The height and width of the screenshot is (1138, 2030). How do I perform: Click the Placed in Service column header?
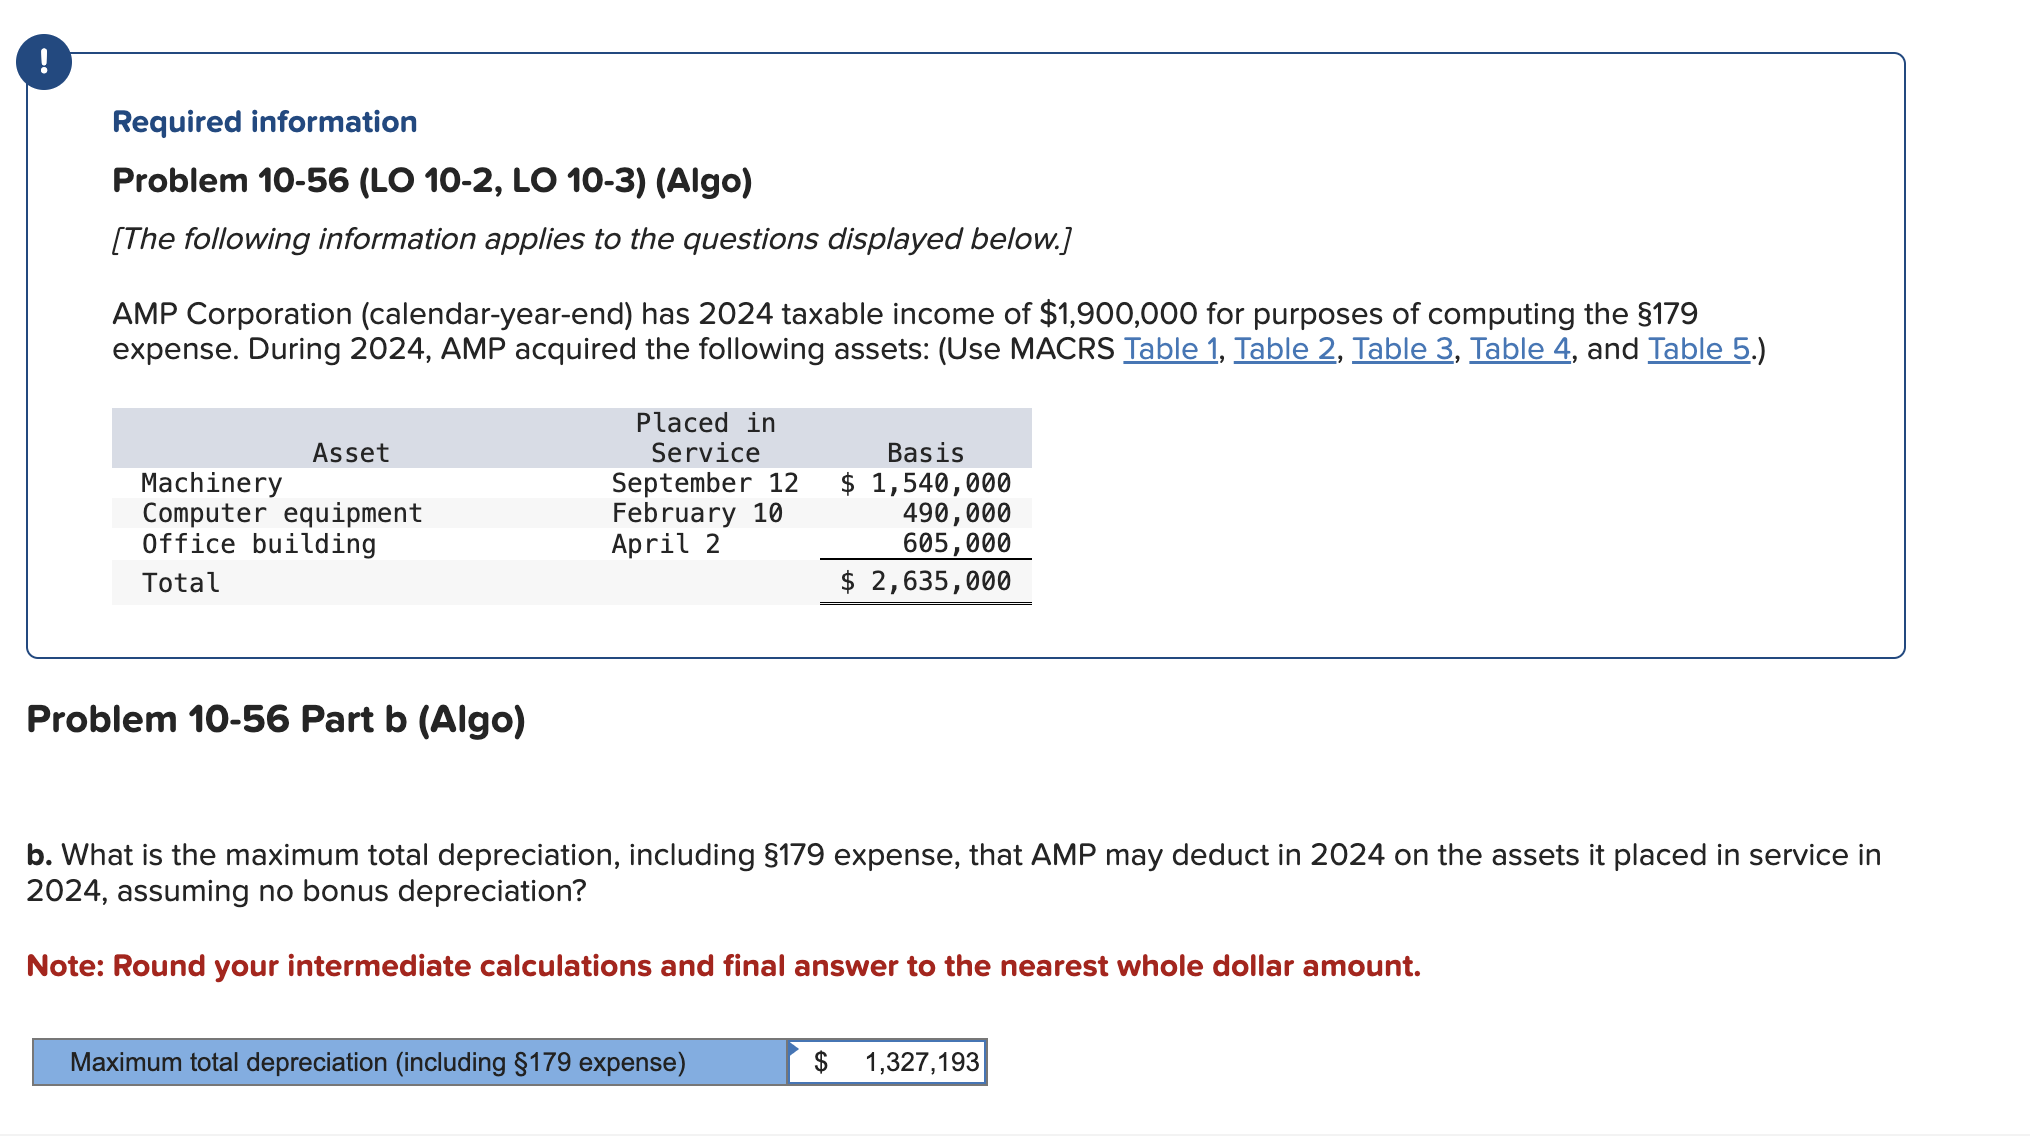[x=705, y=438]
